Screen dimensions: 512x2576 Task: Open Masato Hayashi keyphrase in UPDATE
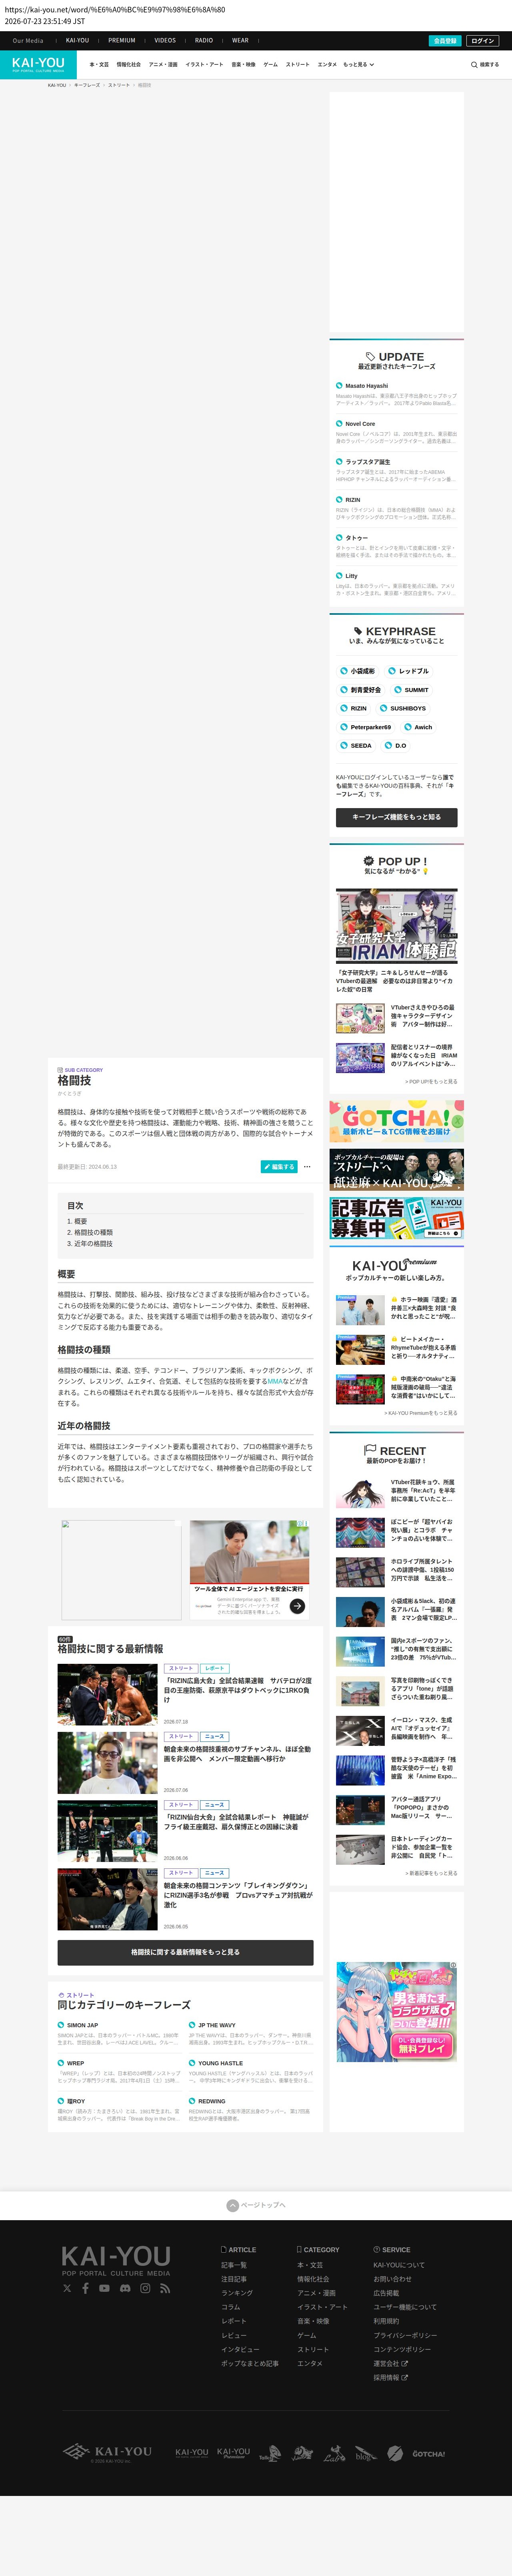(x=367, y=385)
